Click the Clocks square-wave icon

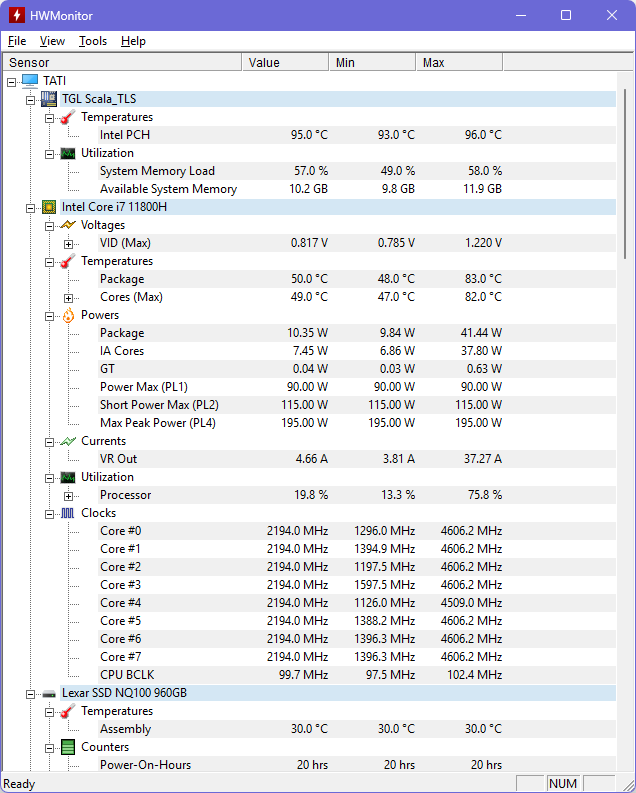68,513
